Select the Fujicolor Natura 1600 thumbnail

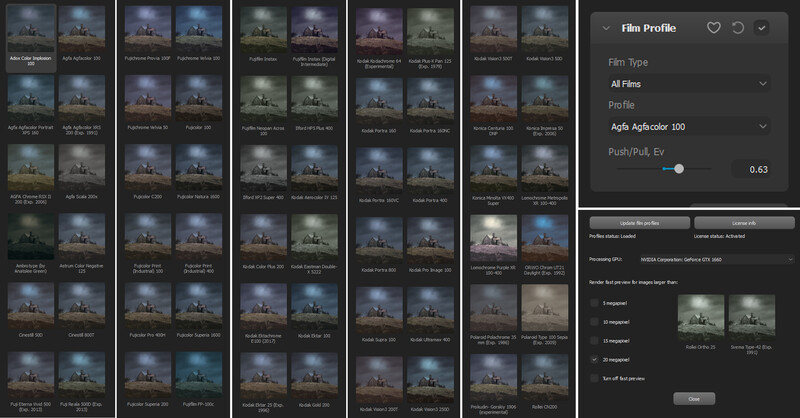198,168
